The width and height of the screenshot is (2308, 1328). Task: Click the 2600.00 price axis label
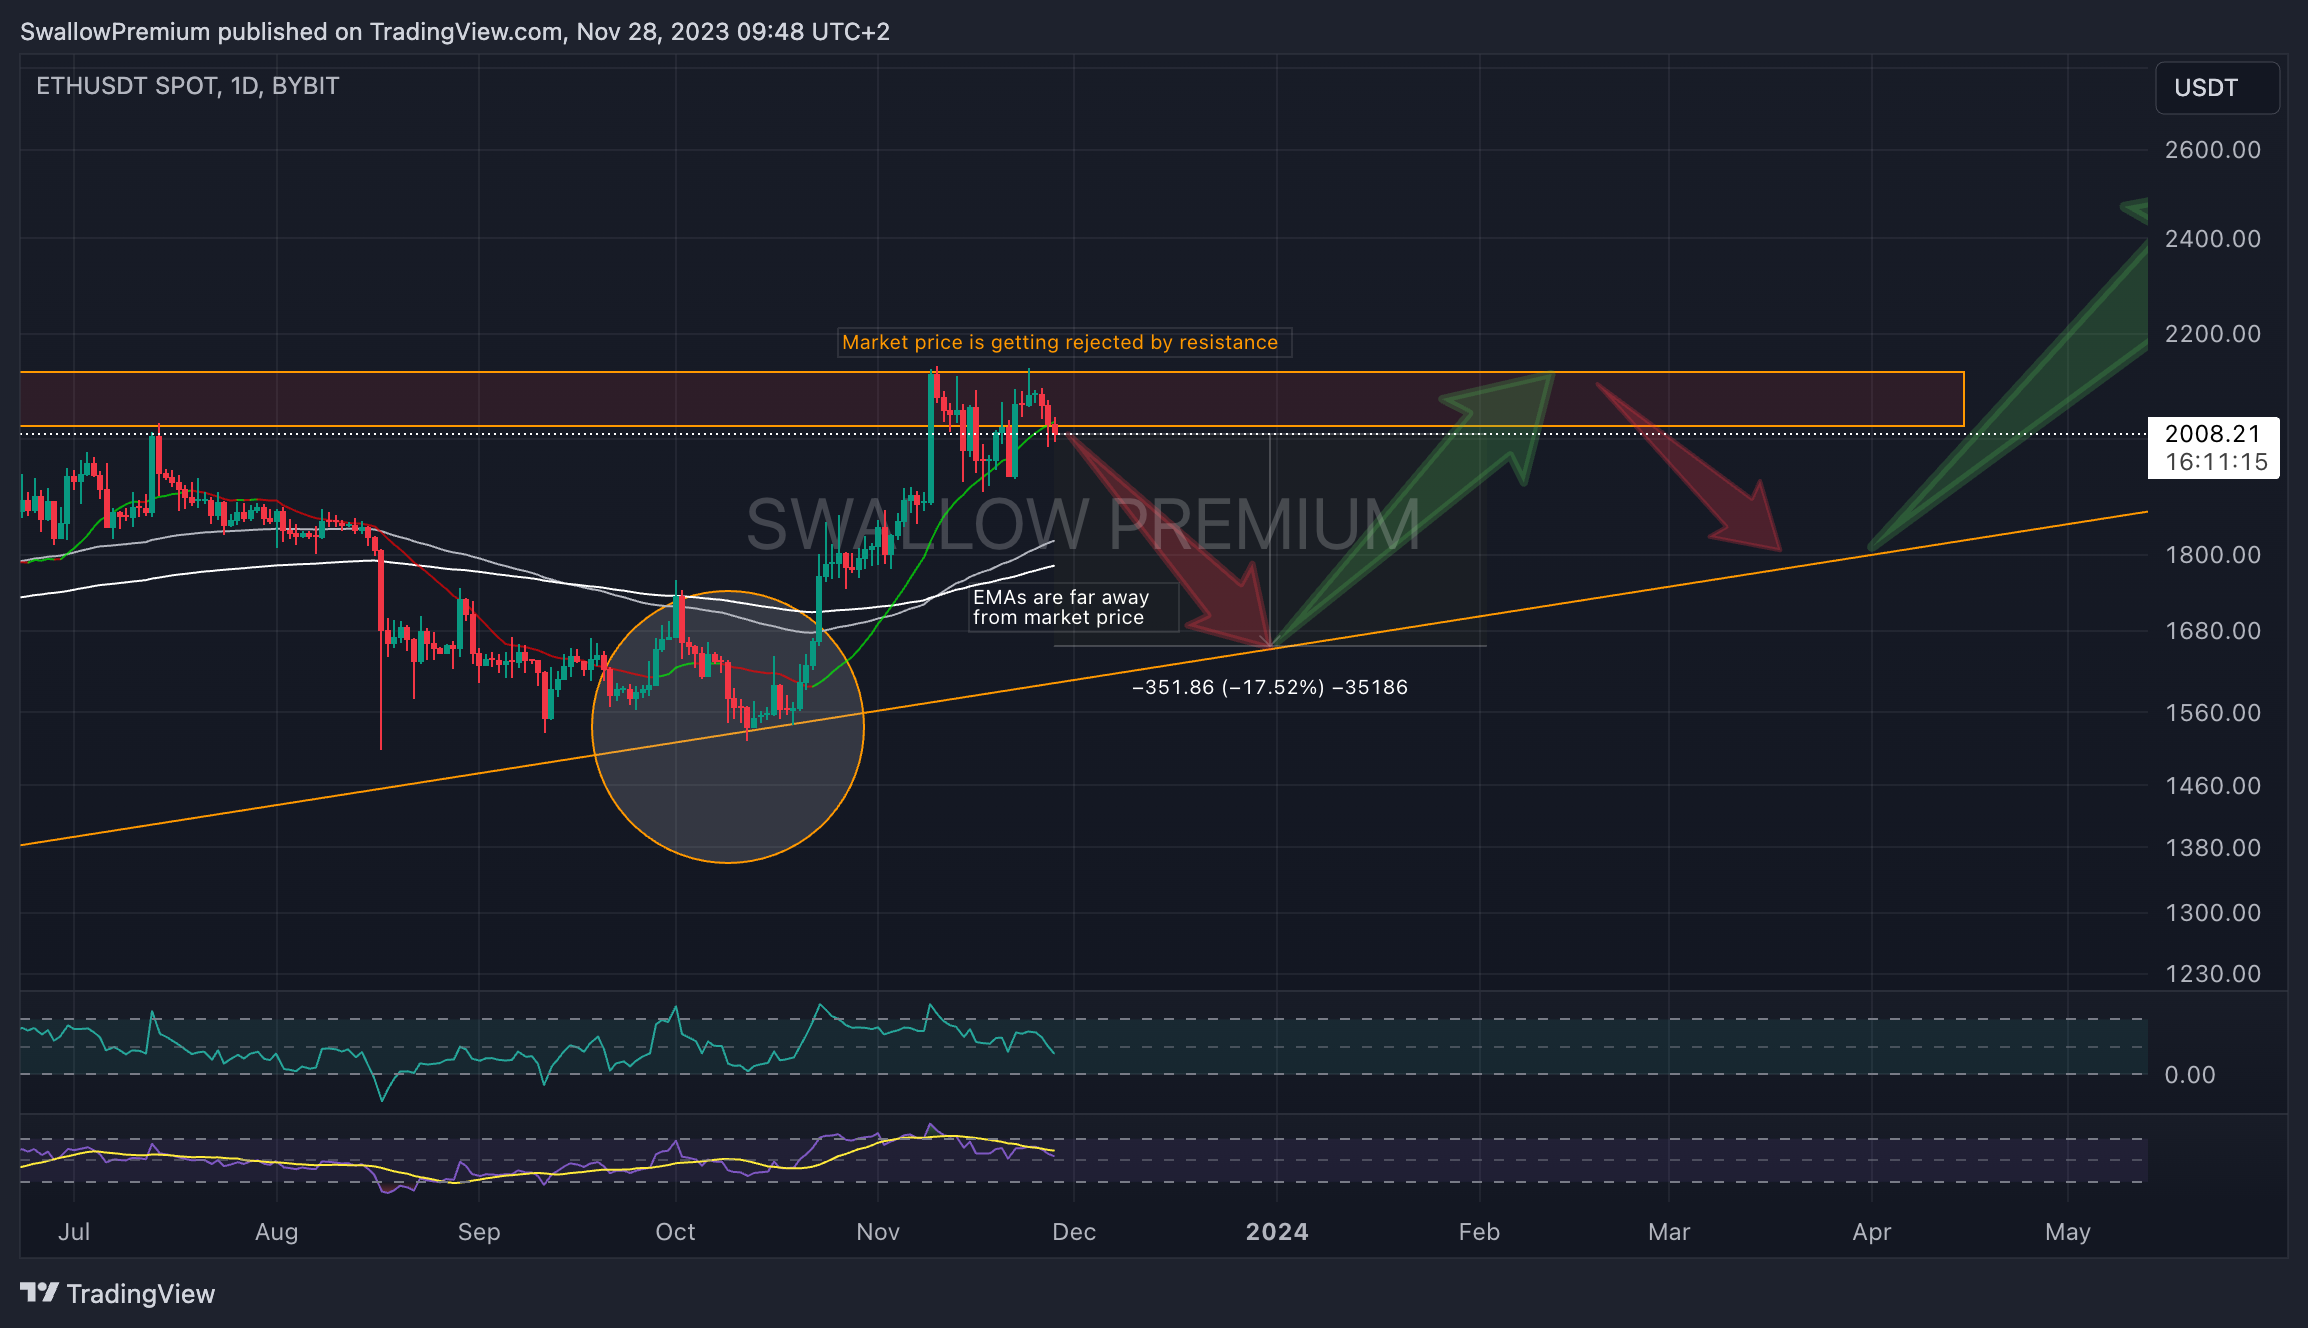click(x=2212, y=150)
